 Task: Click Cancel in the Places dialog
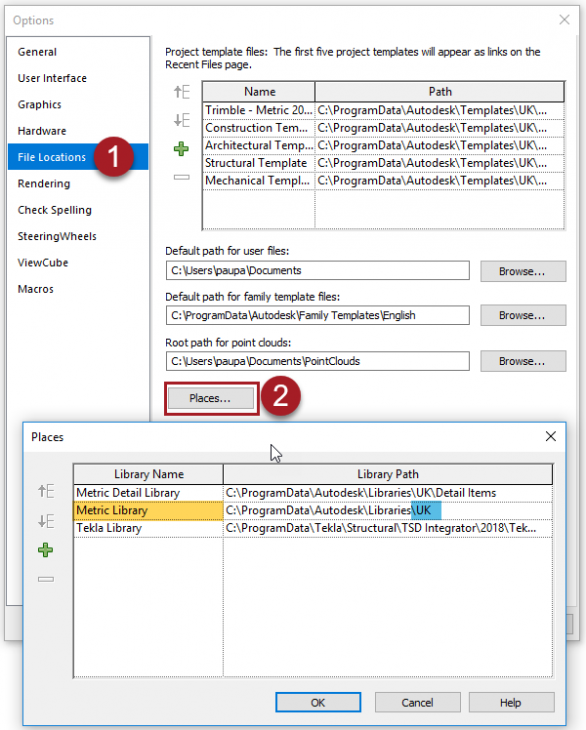(x=418, y=702)
